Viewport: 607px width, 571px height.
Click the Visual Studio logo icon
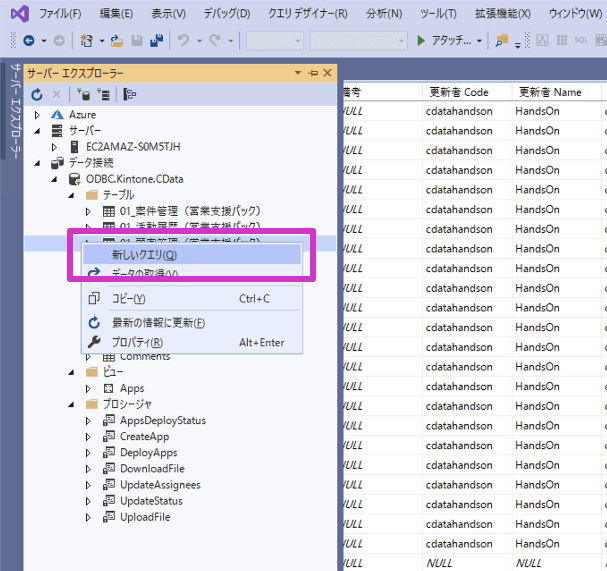pyautogui.click(x=20, y=14)
